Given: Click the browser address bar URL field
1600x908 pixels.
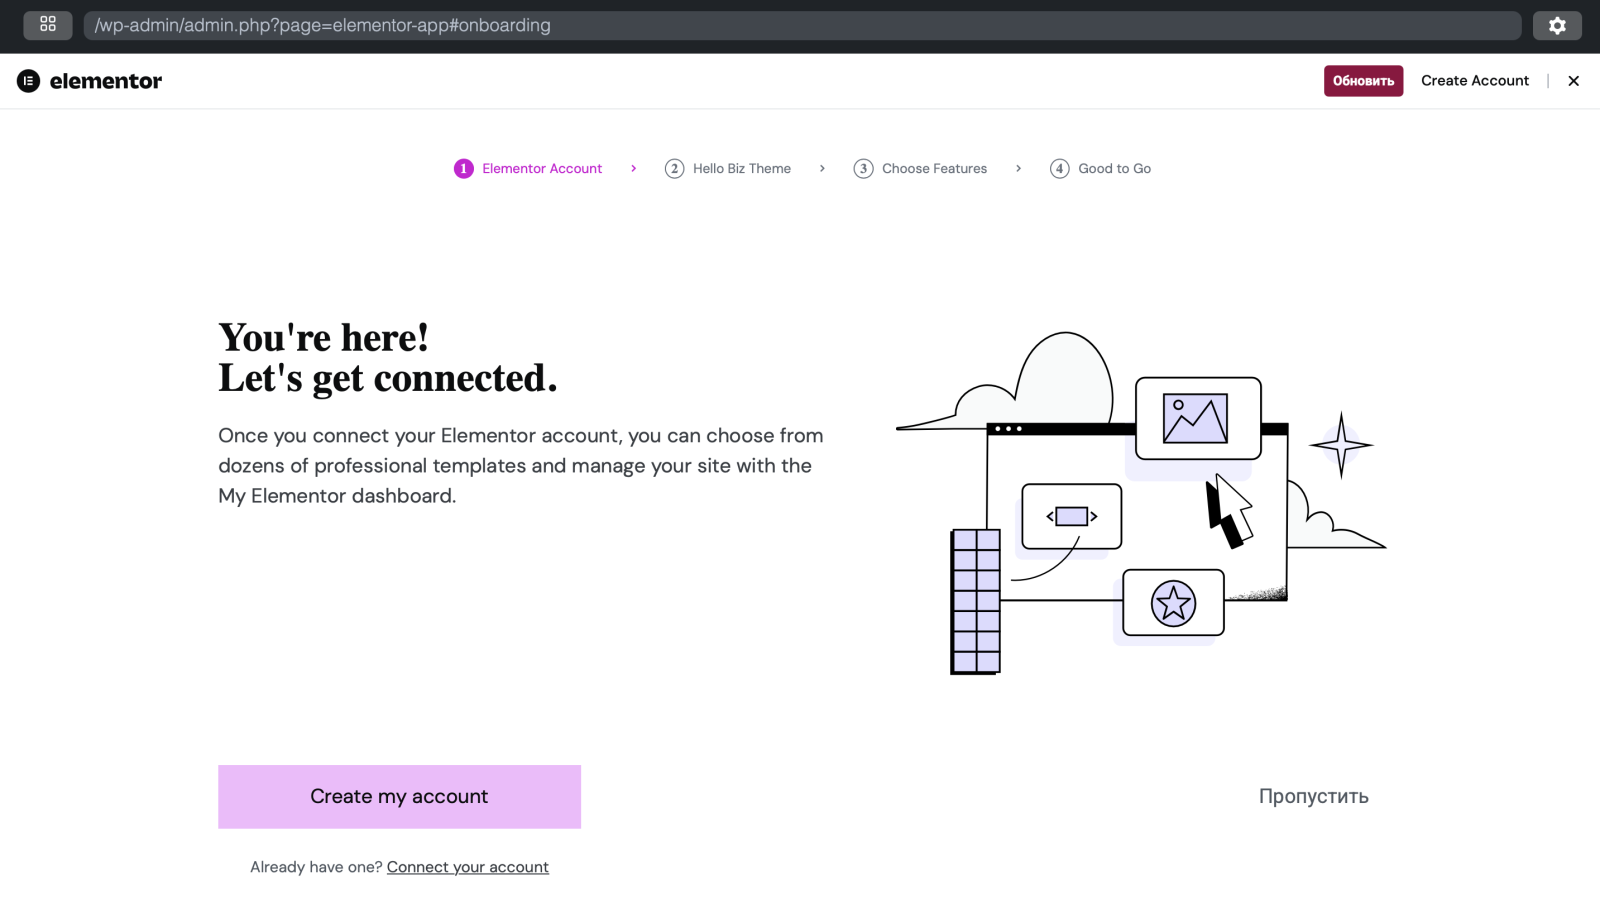Looking at the screenshot, I should (x=800, y=26).
